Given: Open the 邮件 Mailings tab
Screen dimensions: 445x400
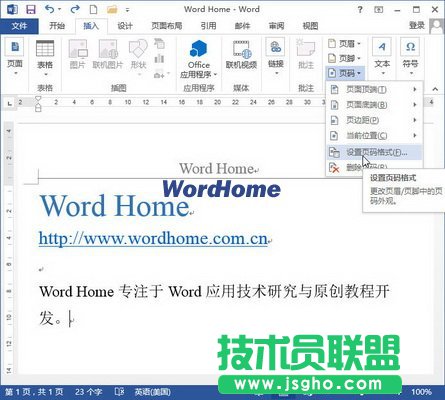Looking at the screenshot, I should 242,26.
